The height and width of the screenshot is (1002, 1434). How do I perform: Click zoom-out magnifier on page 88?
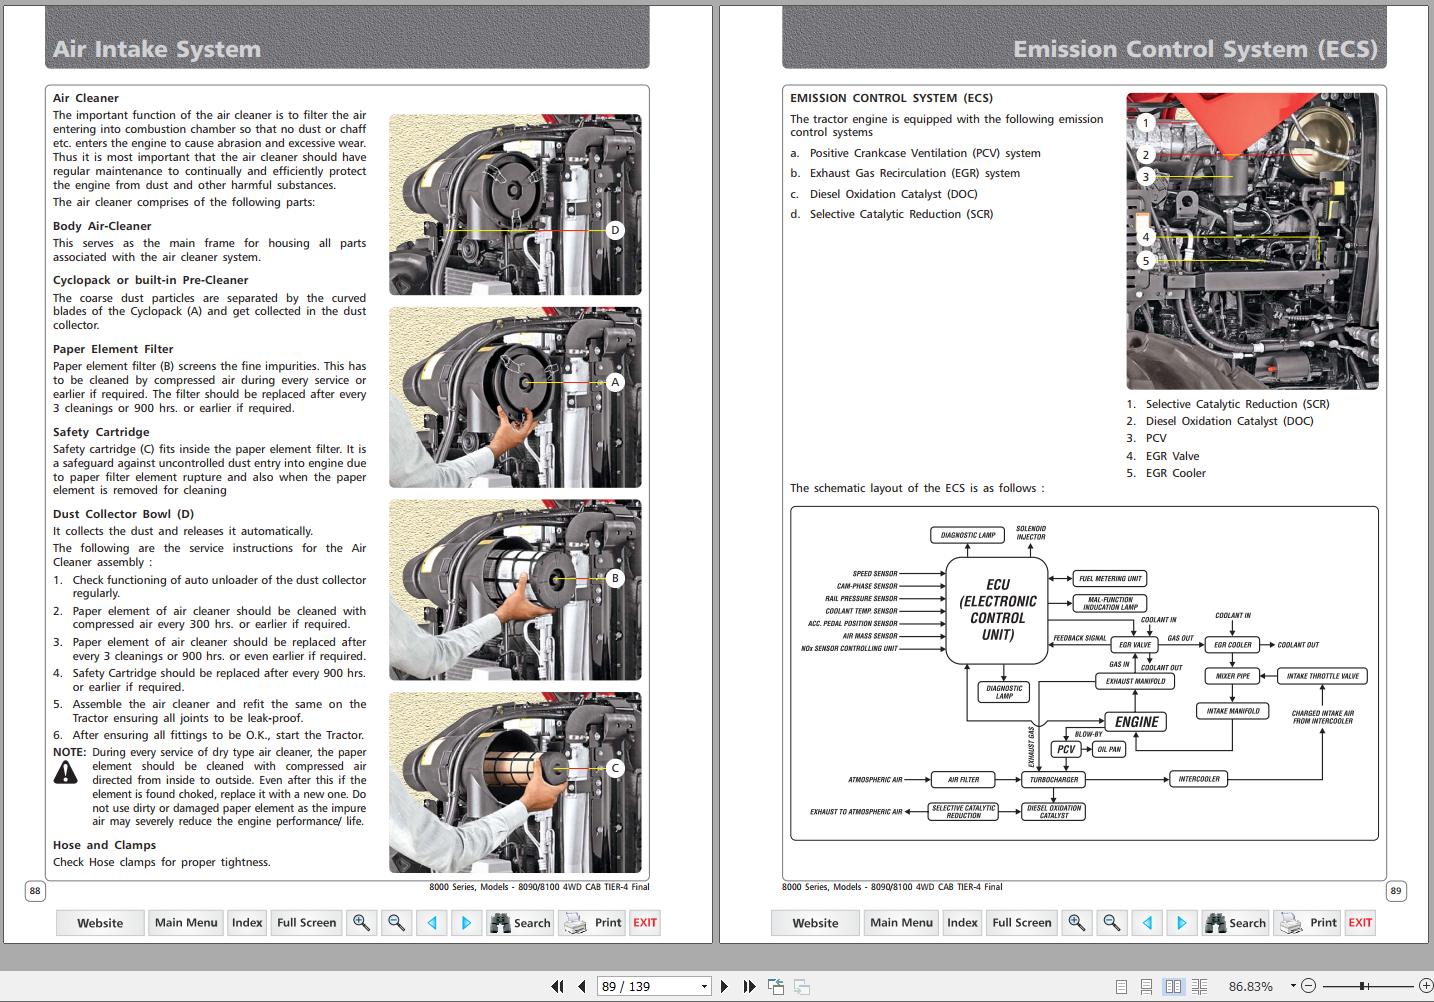click(397, 923)
